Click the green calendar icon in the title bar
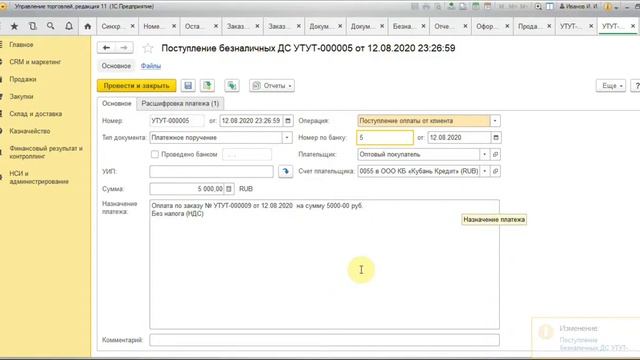The image size is (640, 360). [x=476, y=7]
